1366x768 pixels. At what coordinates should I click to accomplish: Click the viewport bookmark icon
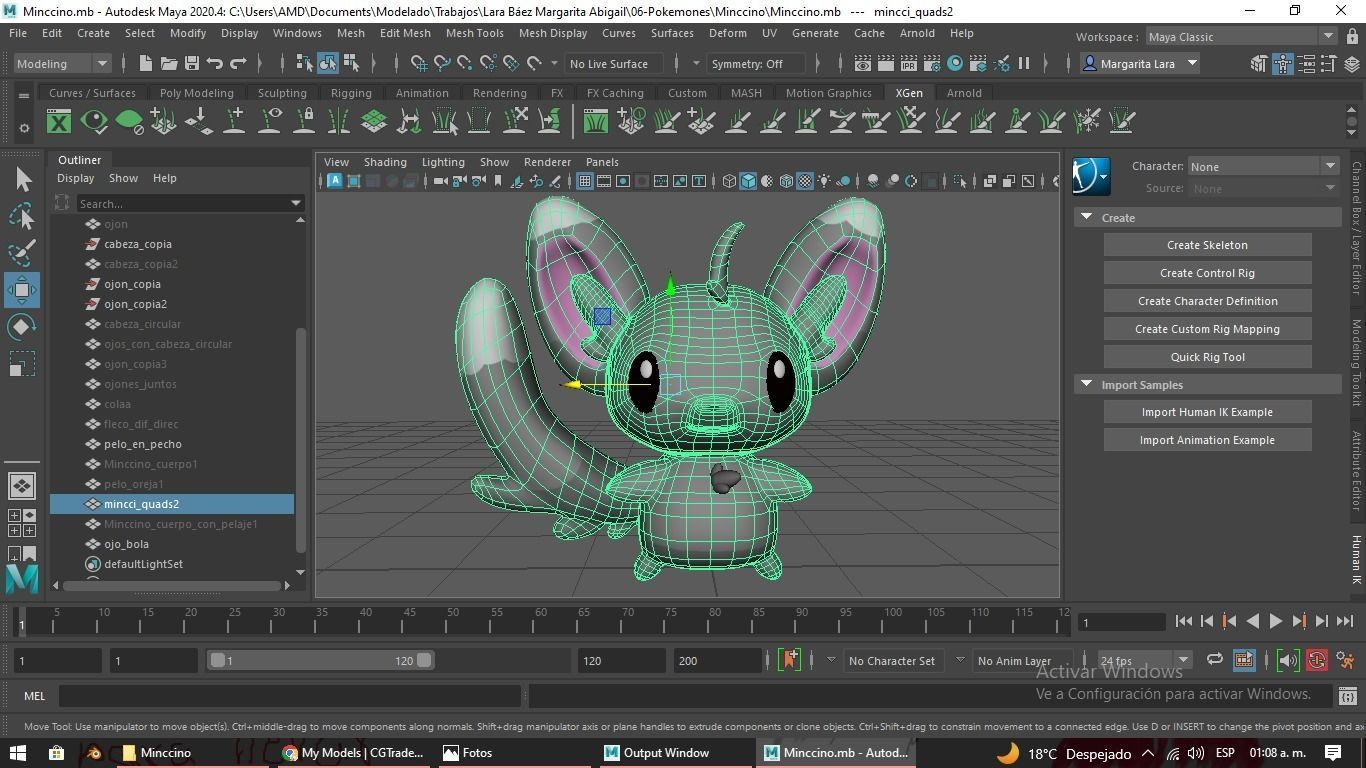(x=497, y=181)
